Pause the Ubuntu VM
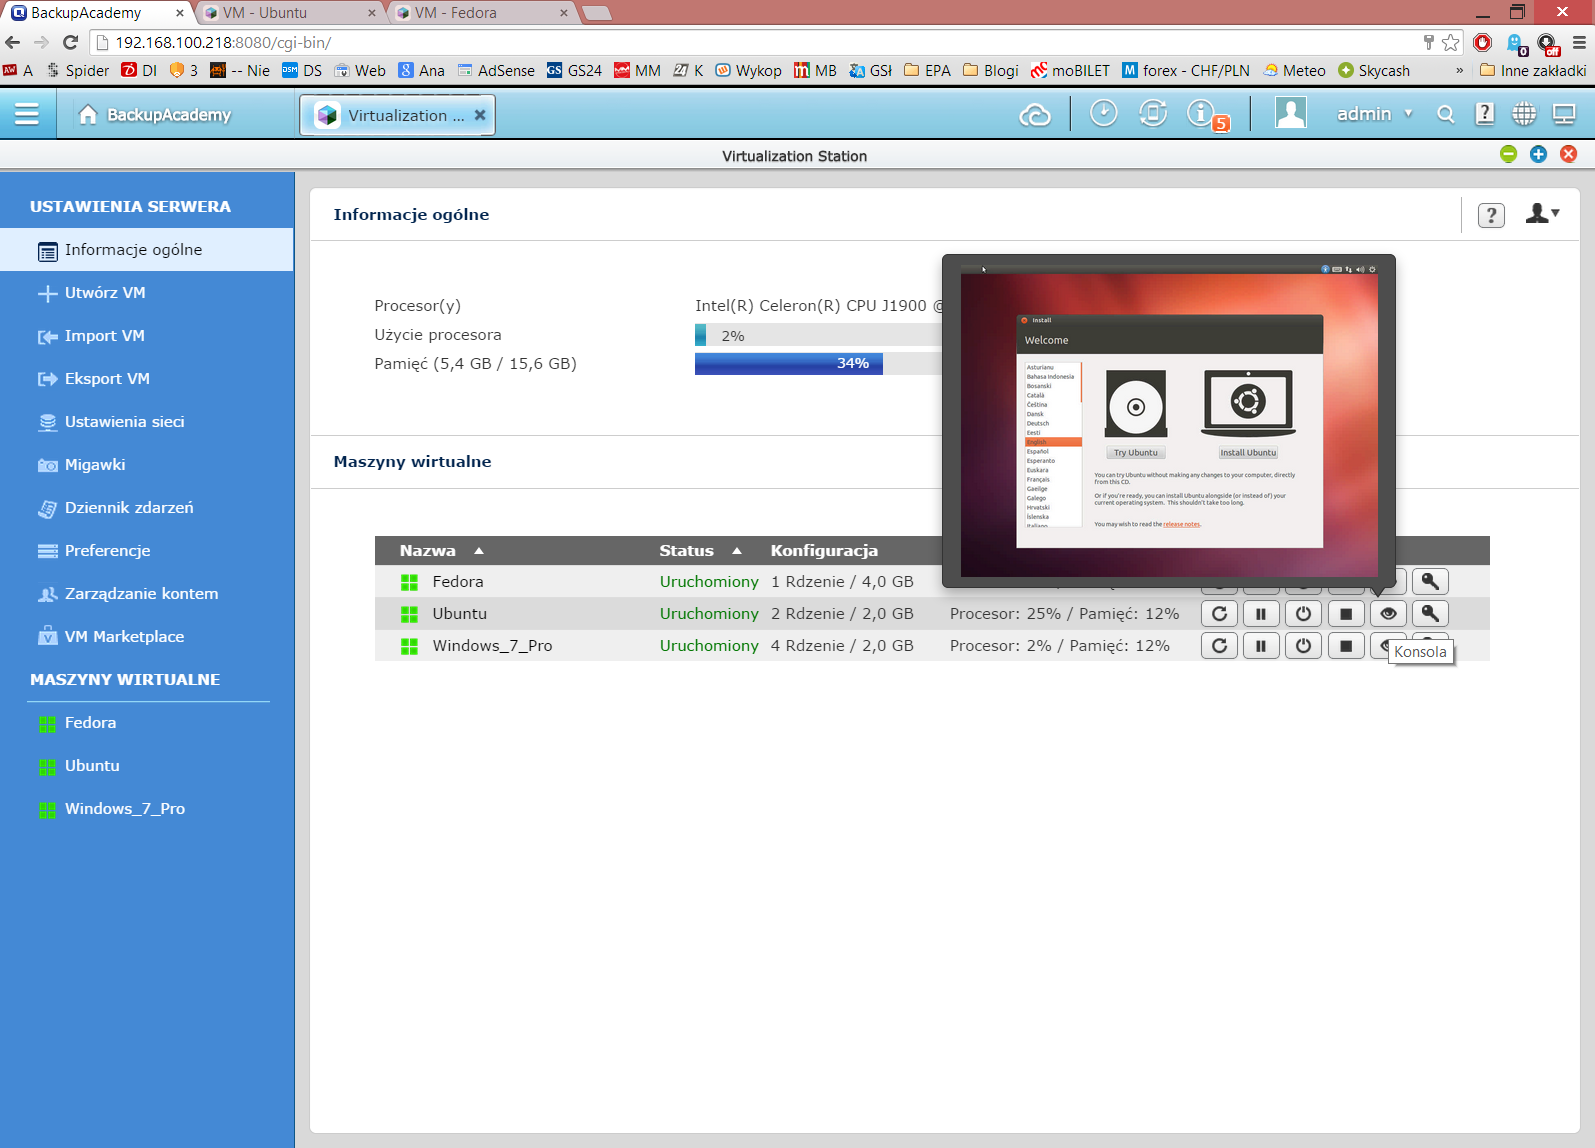The width and height of the screenshot is (1595, 1148). 1261,614
